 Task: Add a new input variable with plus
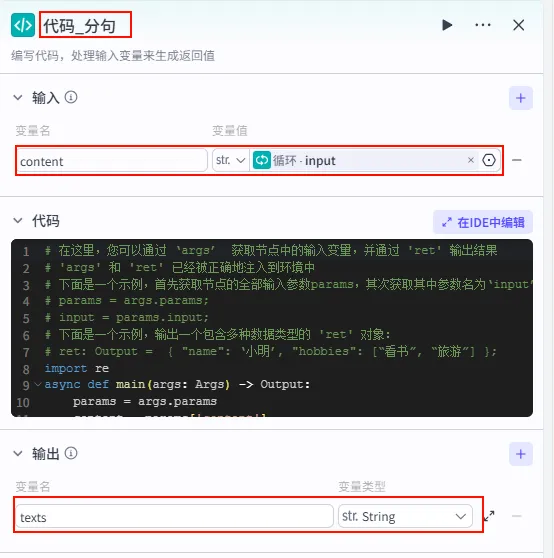[x=521, y=98]
